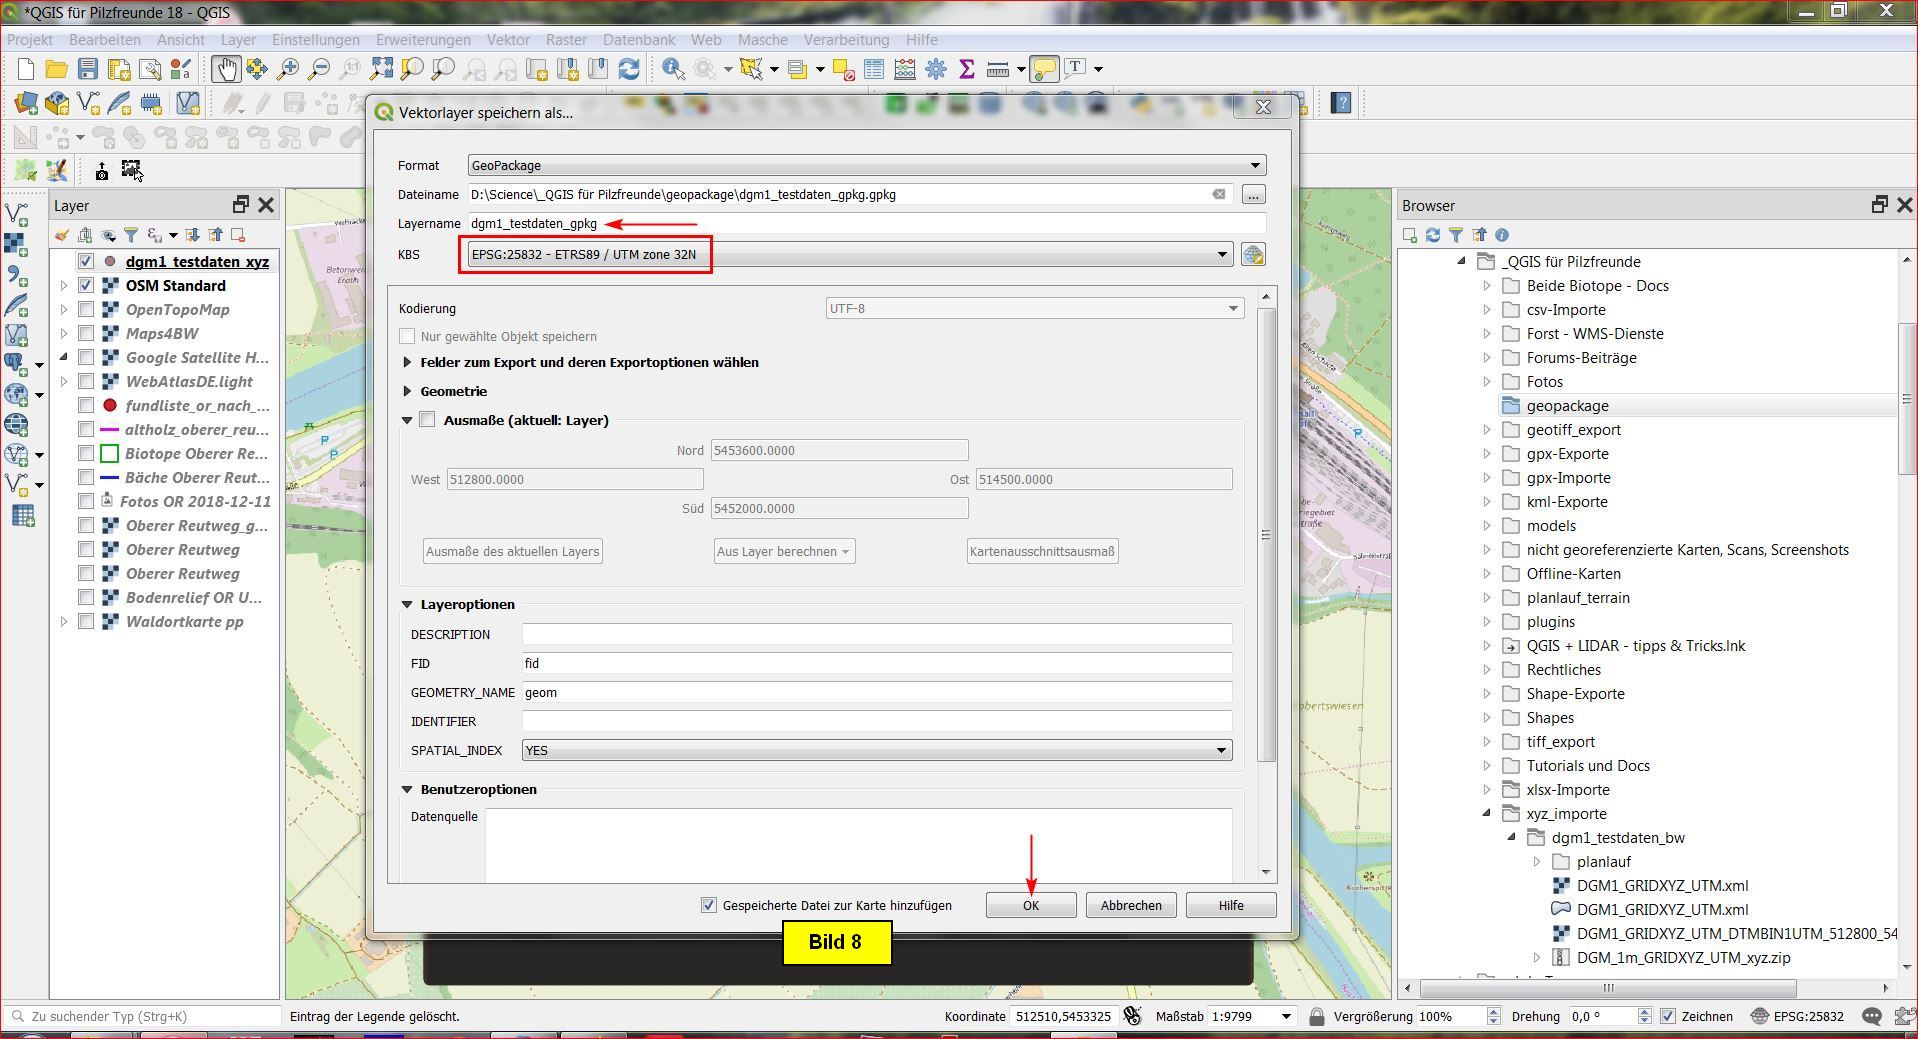The width and height of the screenshot is (1918, 1039).
Task: Click the Identify Features tool
Action: 673,69
